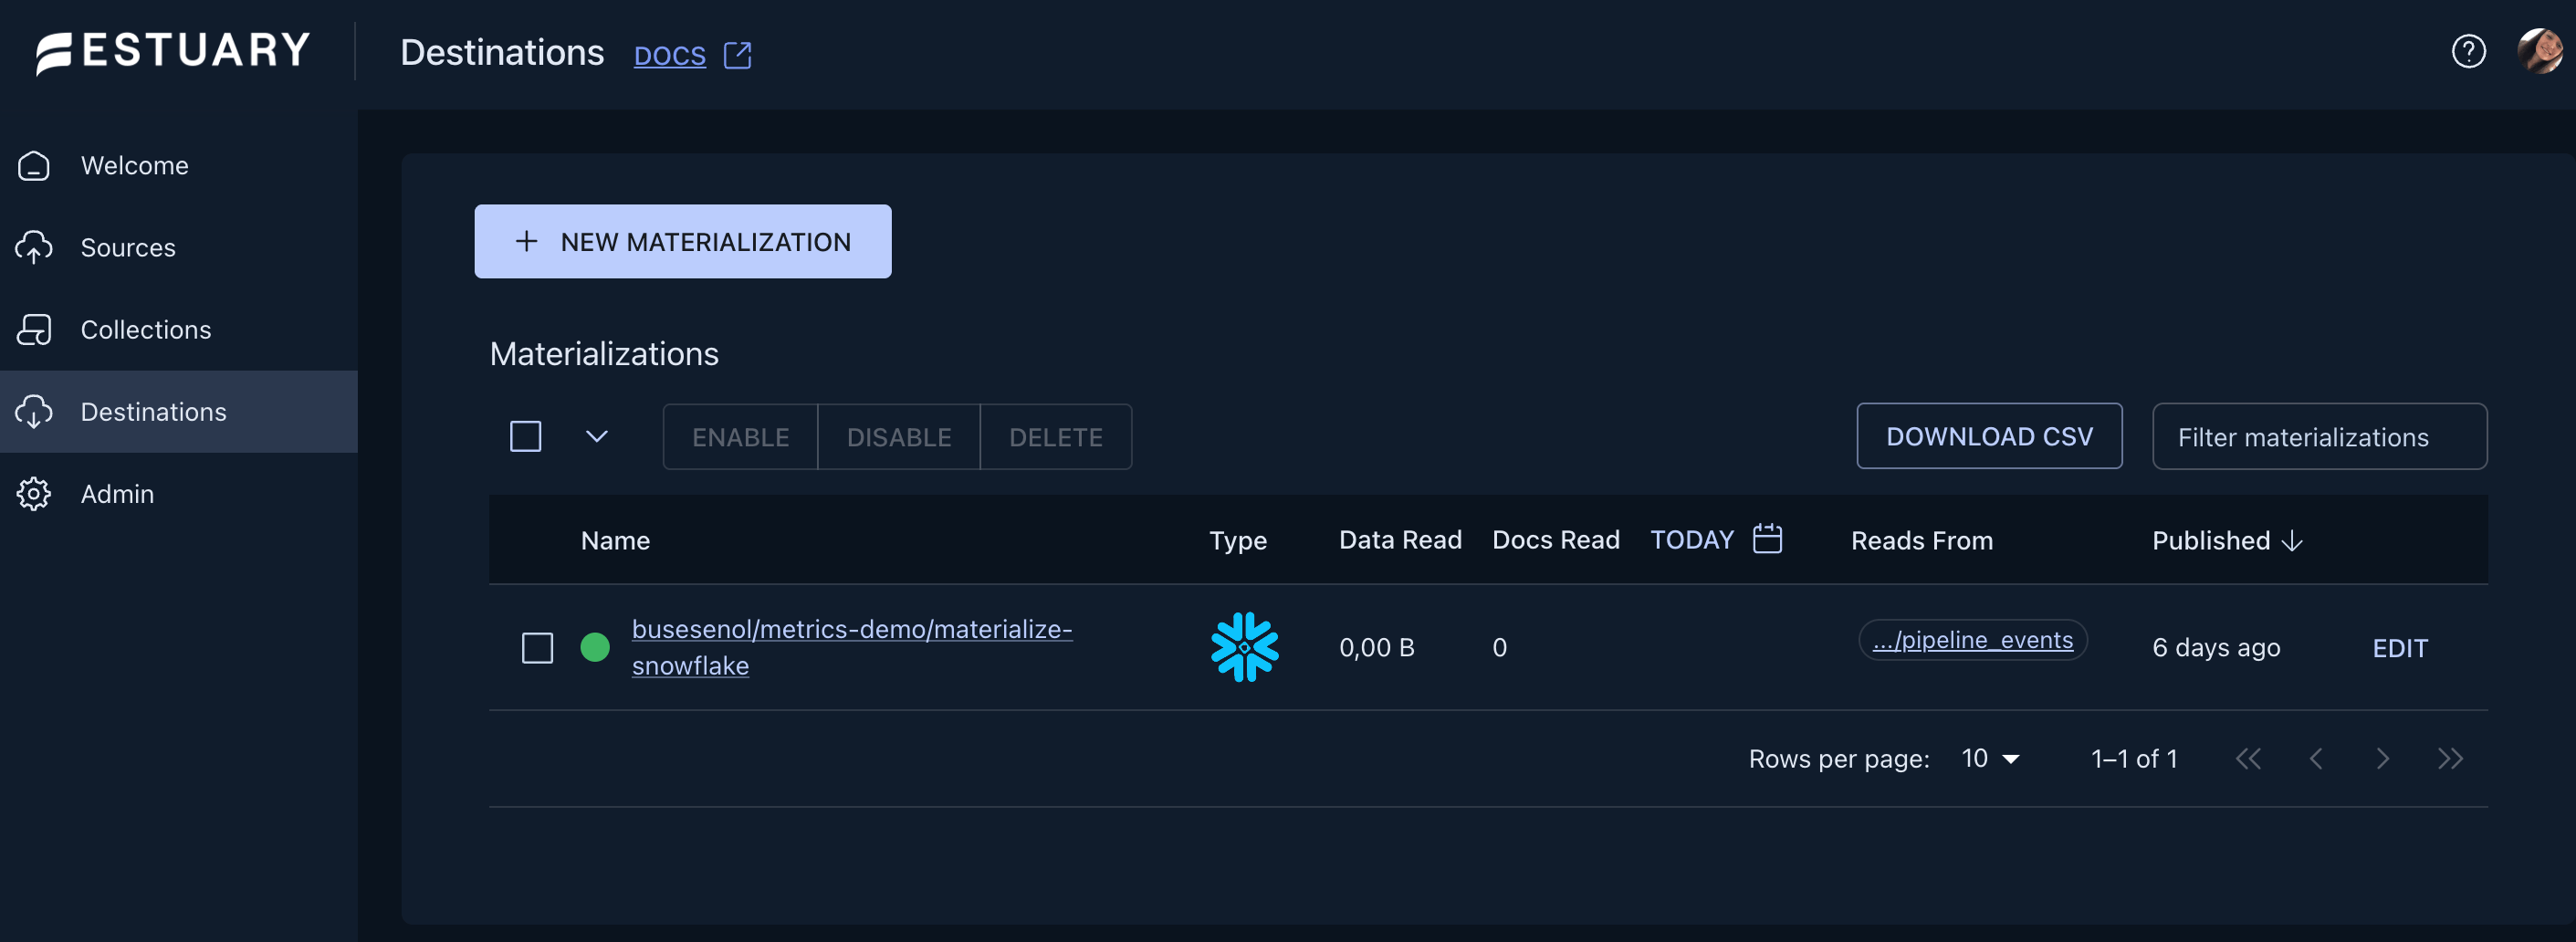The height and width of the screenshot is (942, 2576).
Task: Click the busesenol/metrics-demo/materialize-snowflake link
Action: click(x=851, y=646)
